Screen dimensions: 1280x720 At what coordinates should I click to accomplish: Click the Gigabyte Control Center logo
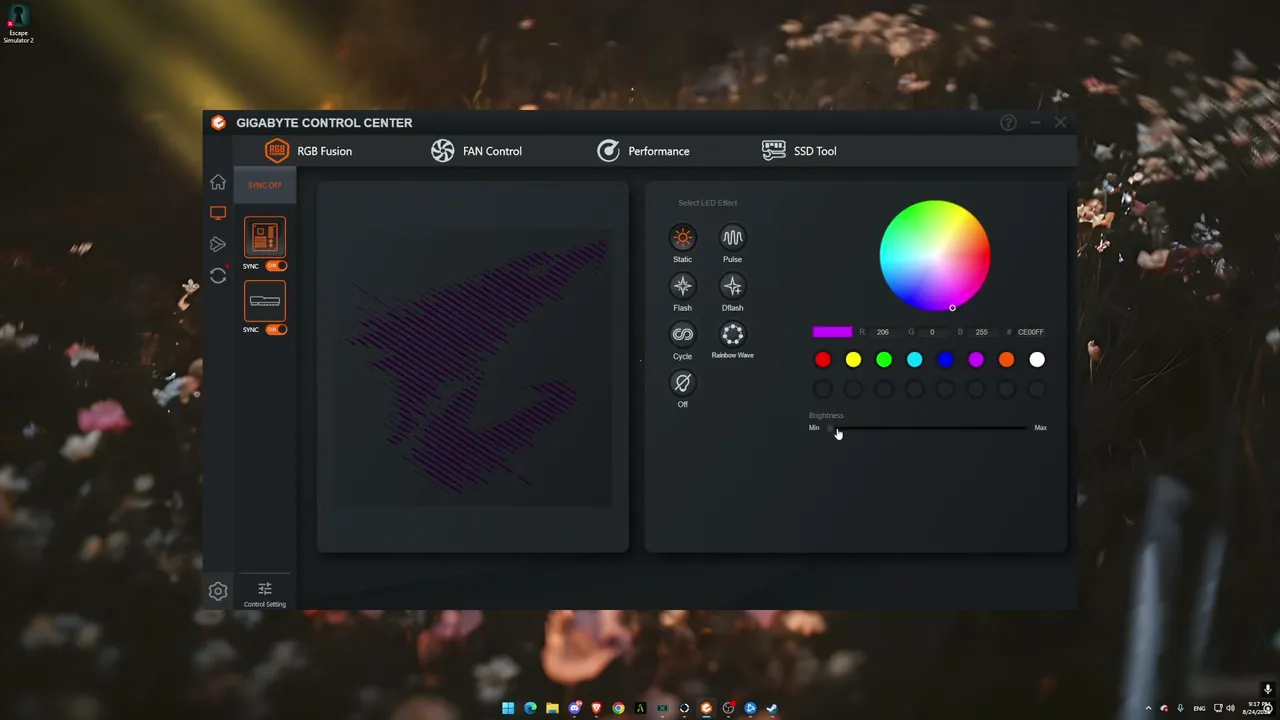[x=218, y=123]
